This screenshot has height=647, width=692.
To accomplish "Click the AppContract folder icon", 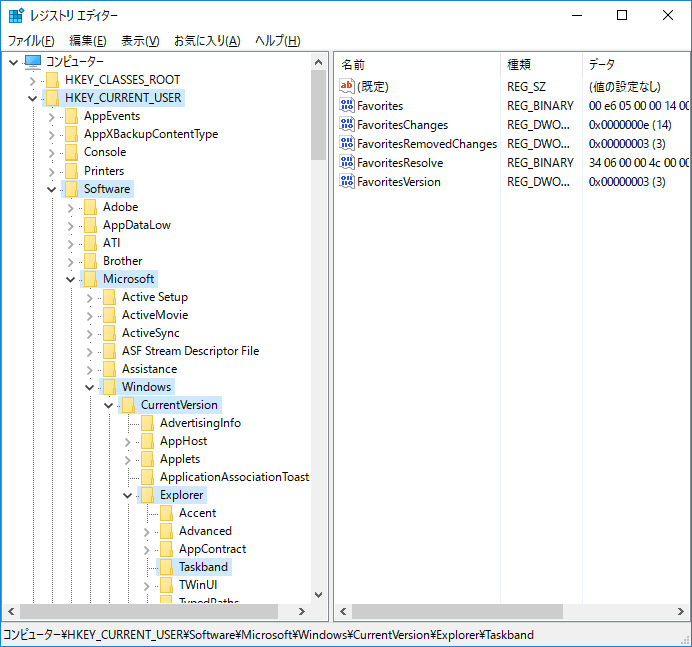I will [x=166, y=549].
